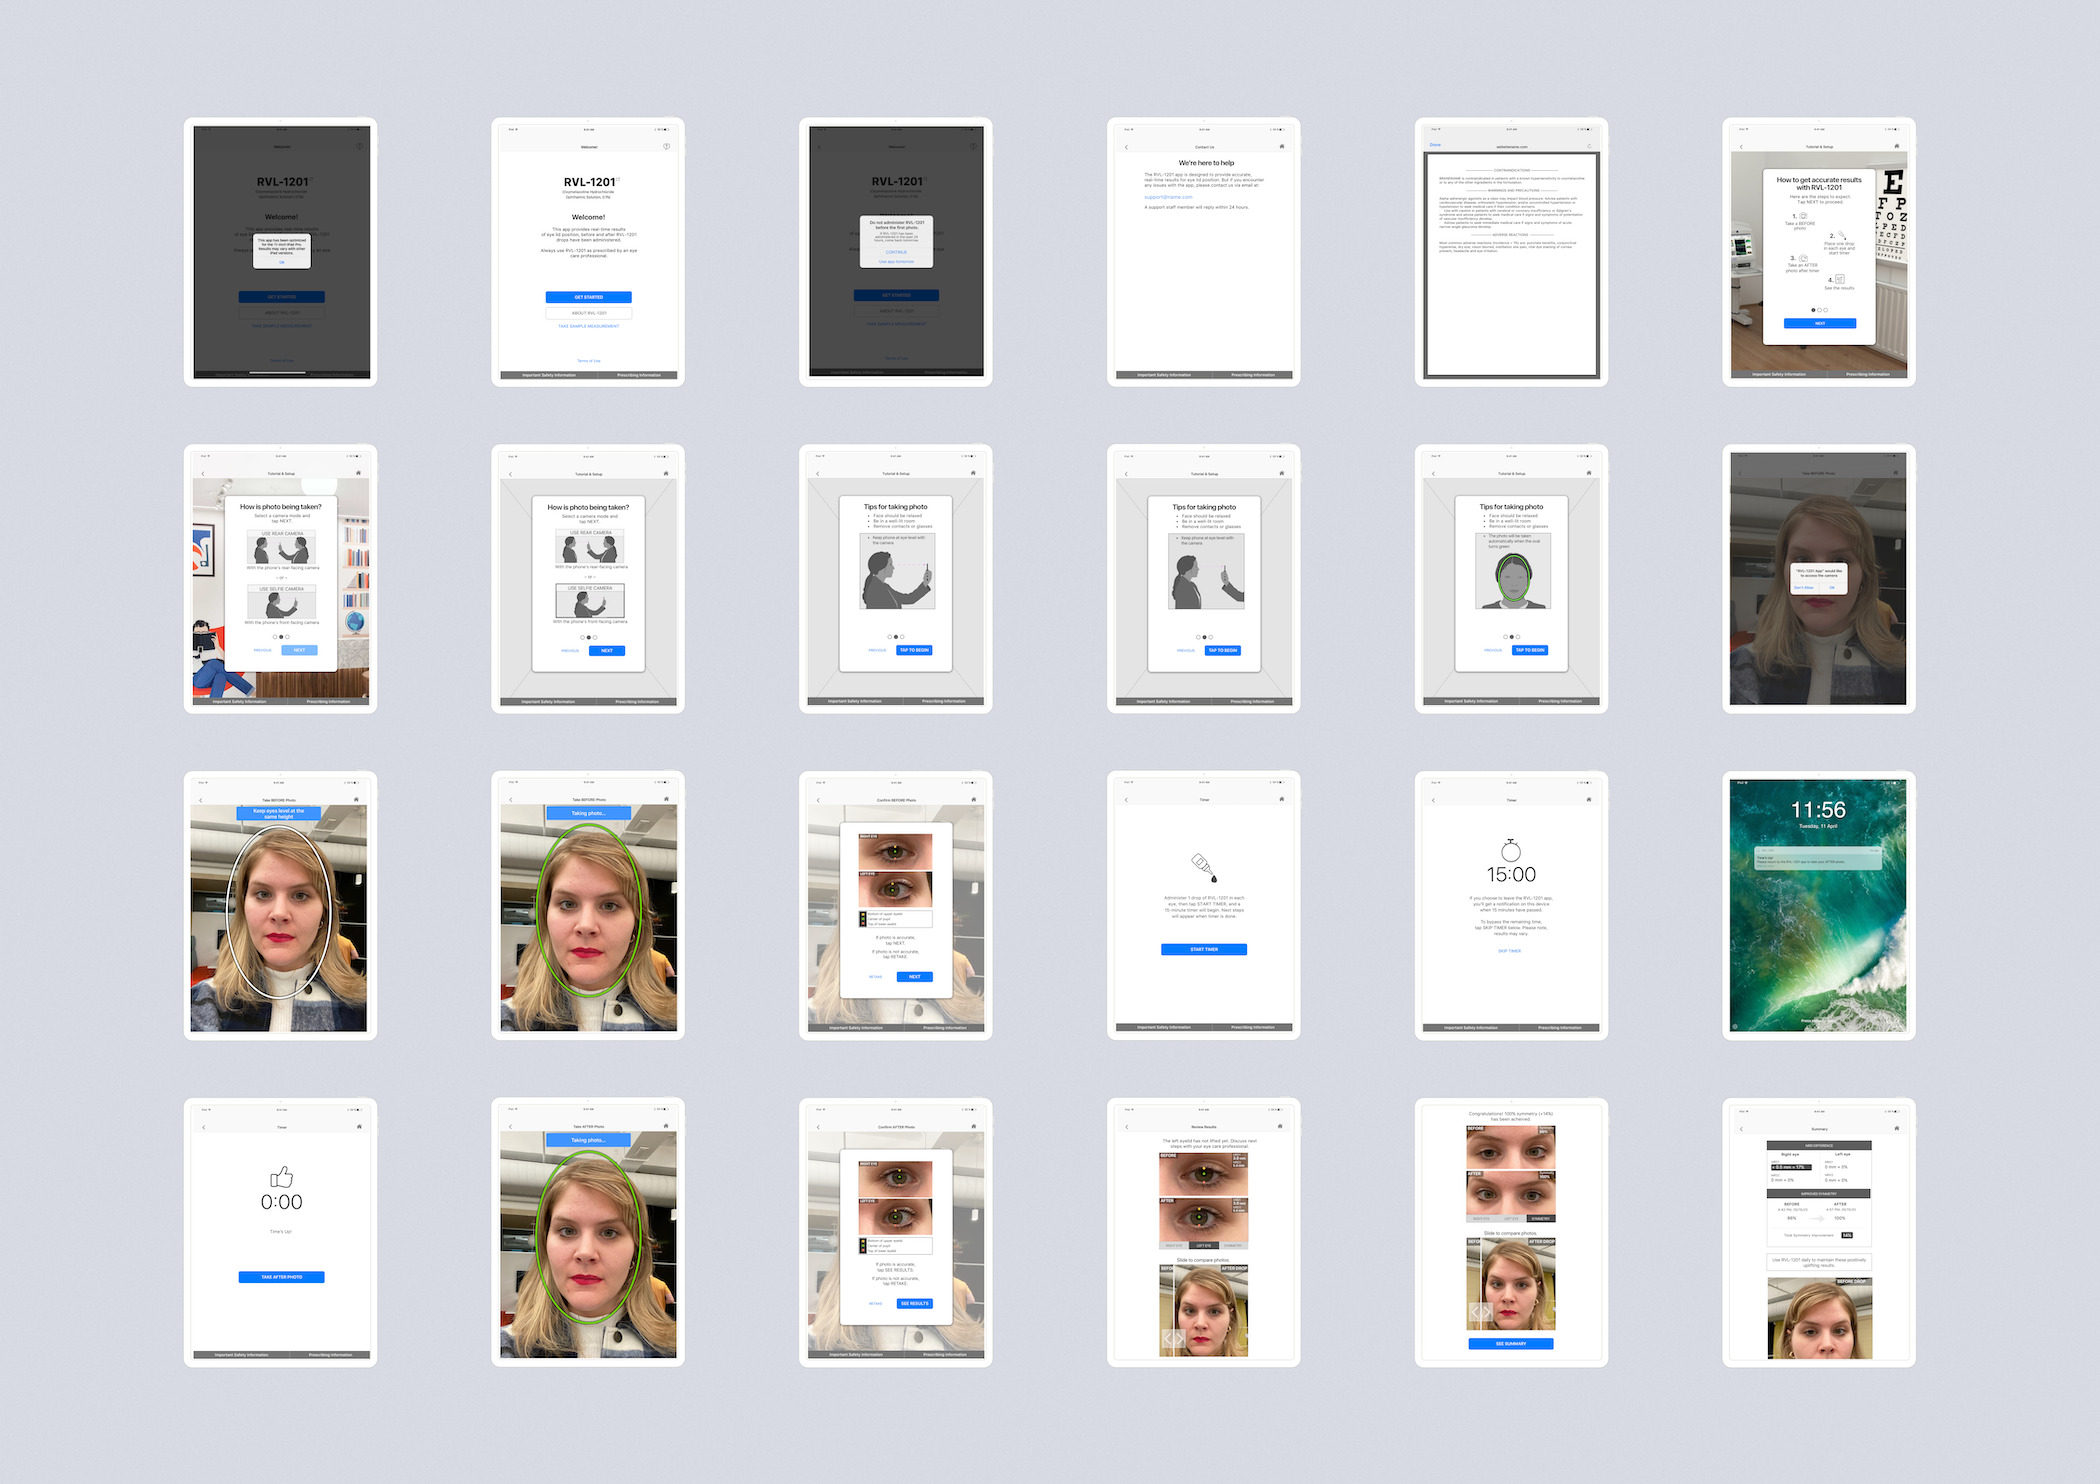The width and height of the screenshot is (2100, 1484).
Task: Tap the help icon on white Welcome screen
Action: 666,147
